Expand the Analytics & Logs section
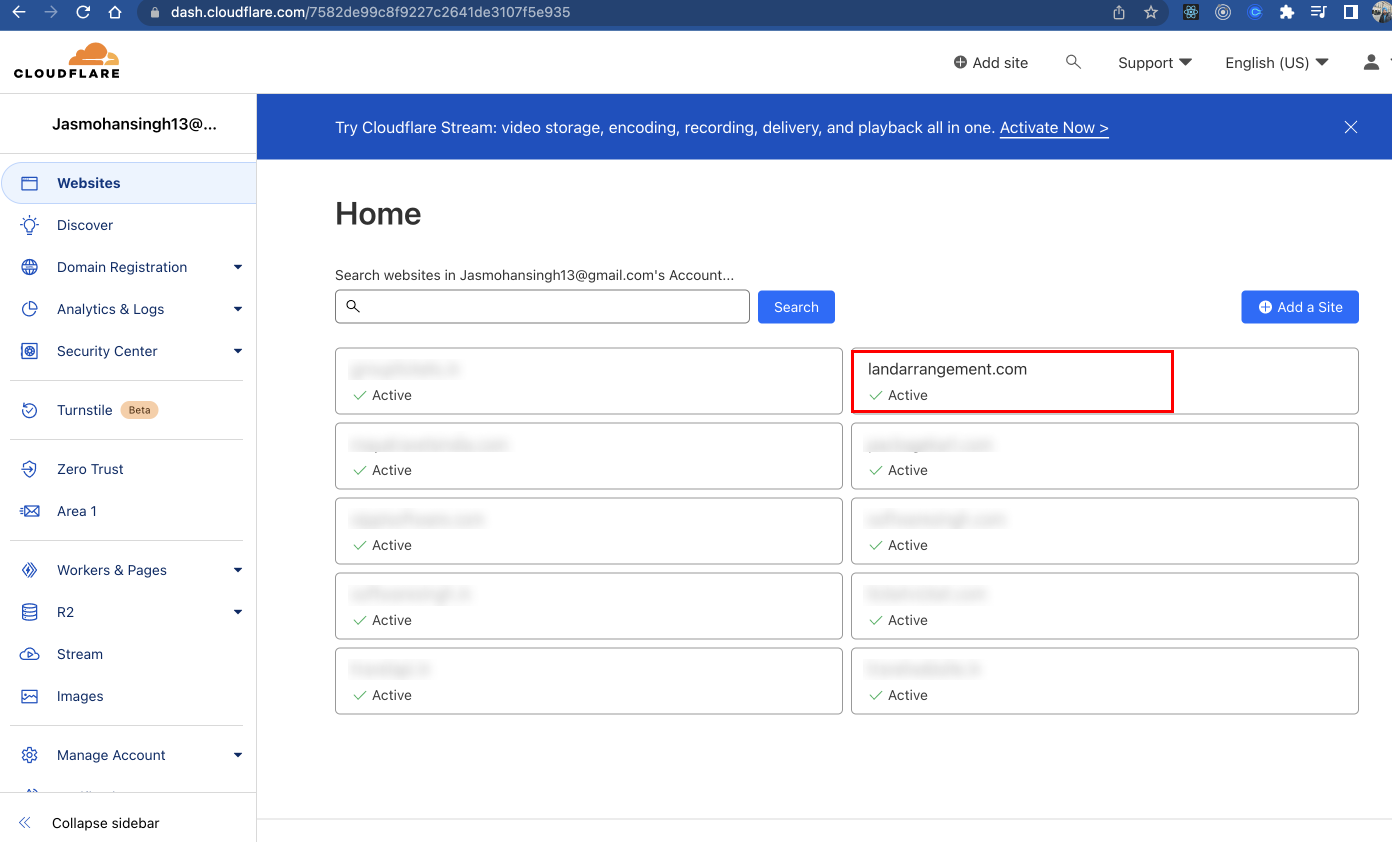Screen dimensions: 1392x842 click(x=237, y=309)
